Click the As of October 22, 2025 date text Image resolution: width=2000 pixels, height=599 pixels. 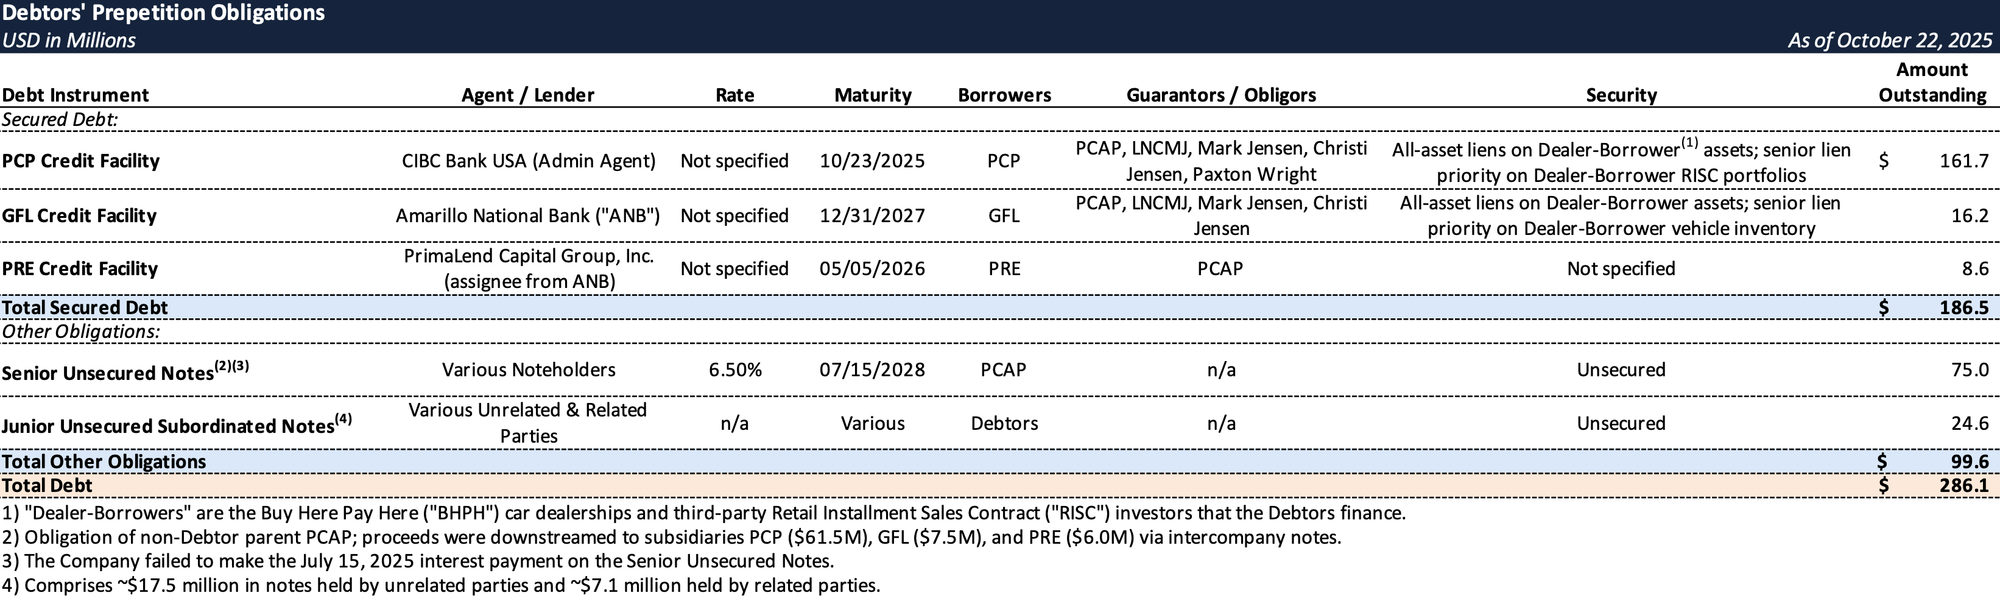pyautogui.click(x=1890, y=40)
